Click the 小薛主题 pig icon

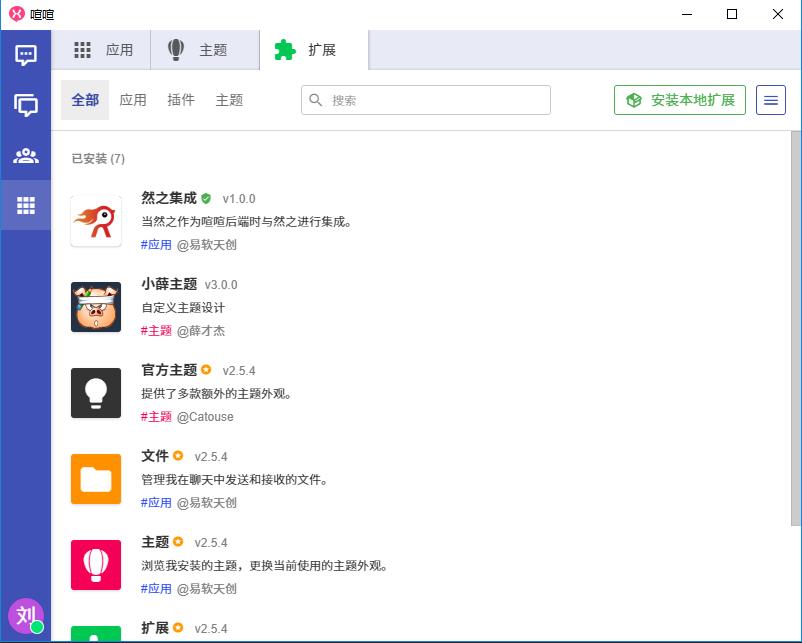point(96,307)
